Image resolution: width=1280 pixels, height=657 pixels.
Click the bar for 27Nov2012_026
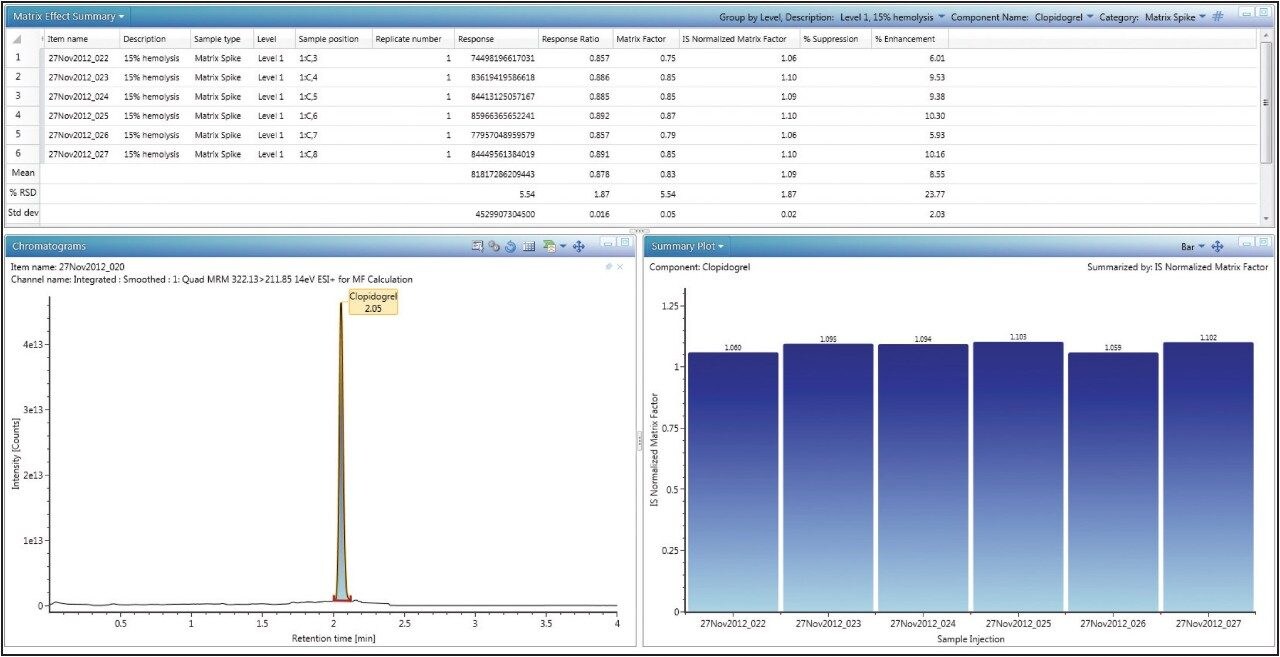[x=1113, y=482]
